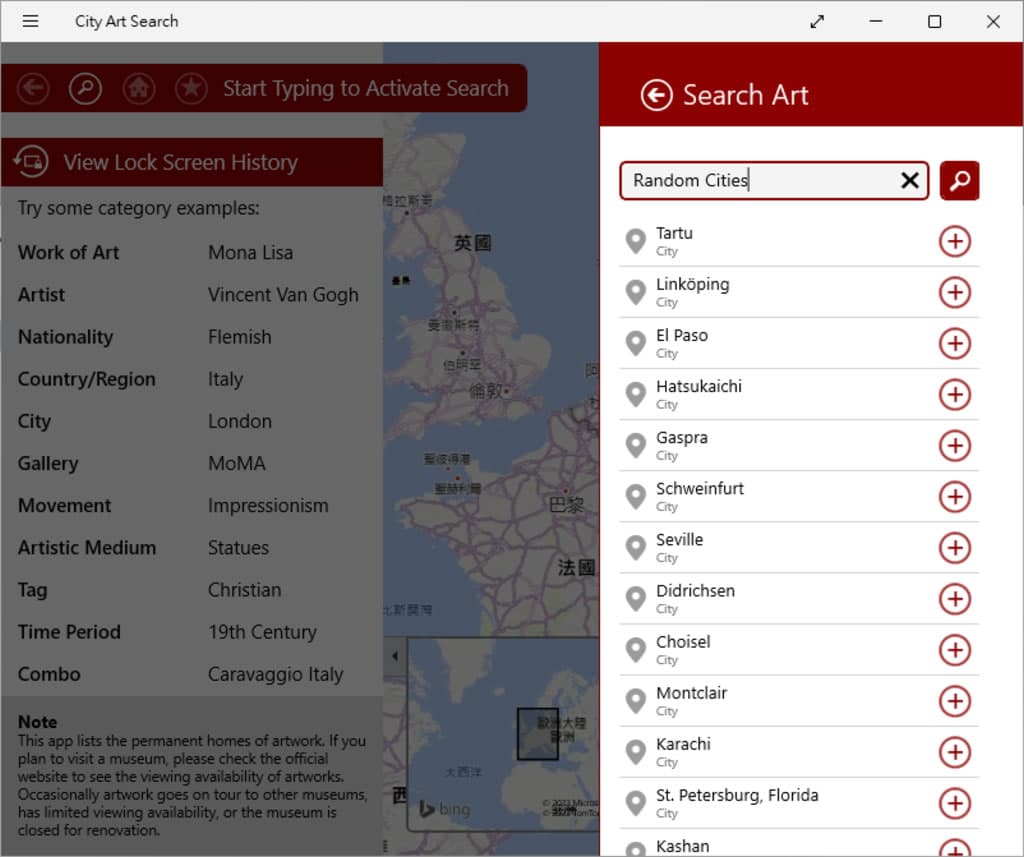Clear the search box with the X

point(910,180)
